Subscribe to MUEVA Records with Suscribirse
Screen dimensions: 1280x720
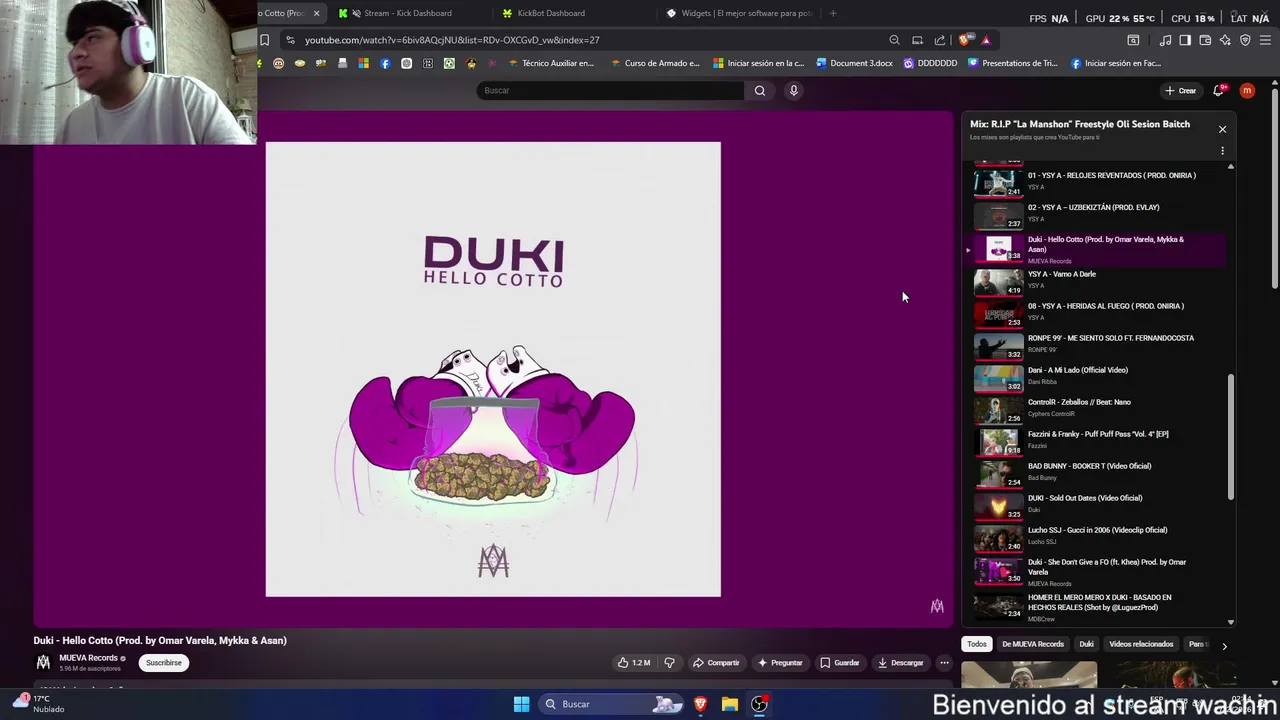click(x=164, y=662)
